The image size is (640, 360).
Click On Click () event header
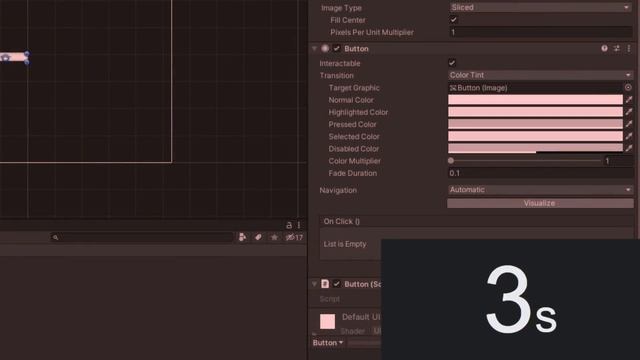click(x=342, y=221)
